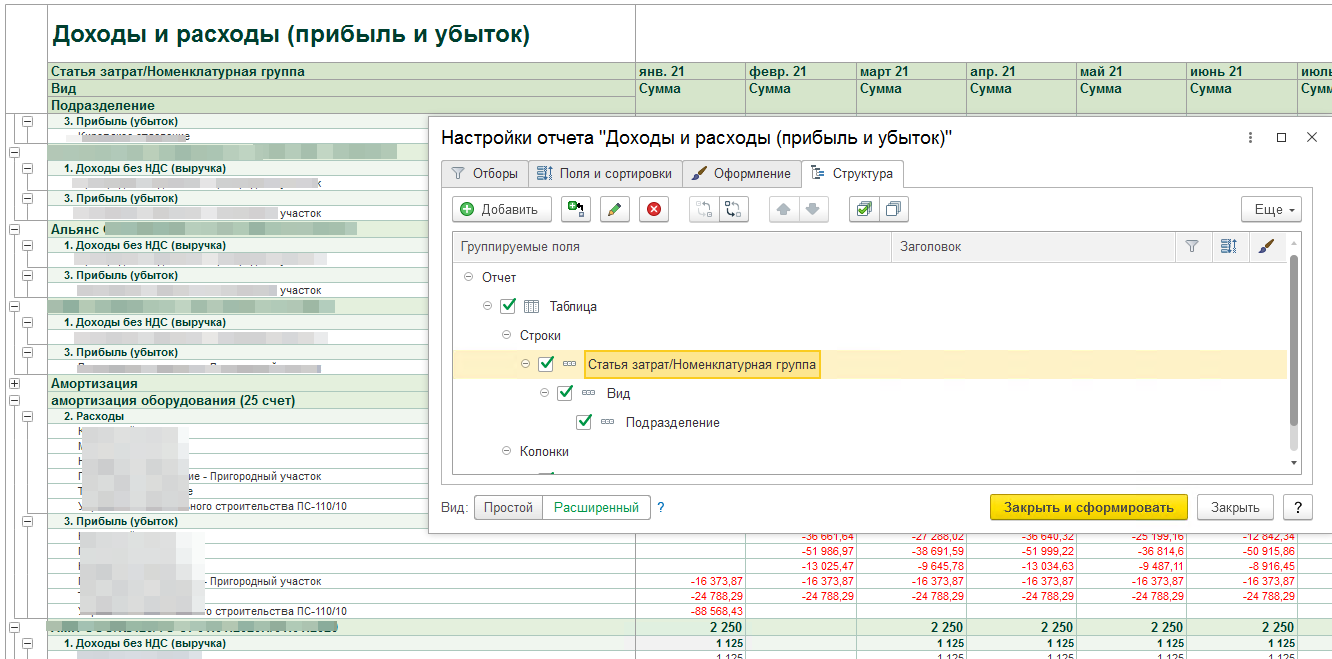Click the cell with value -13 025,47

pyautogui.click(x=801, y=566)
